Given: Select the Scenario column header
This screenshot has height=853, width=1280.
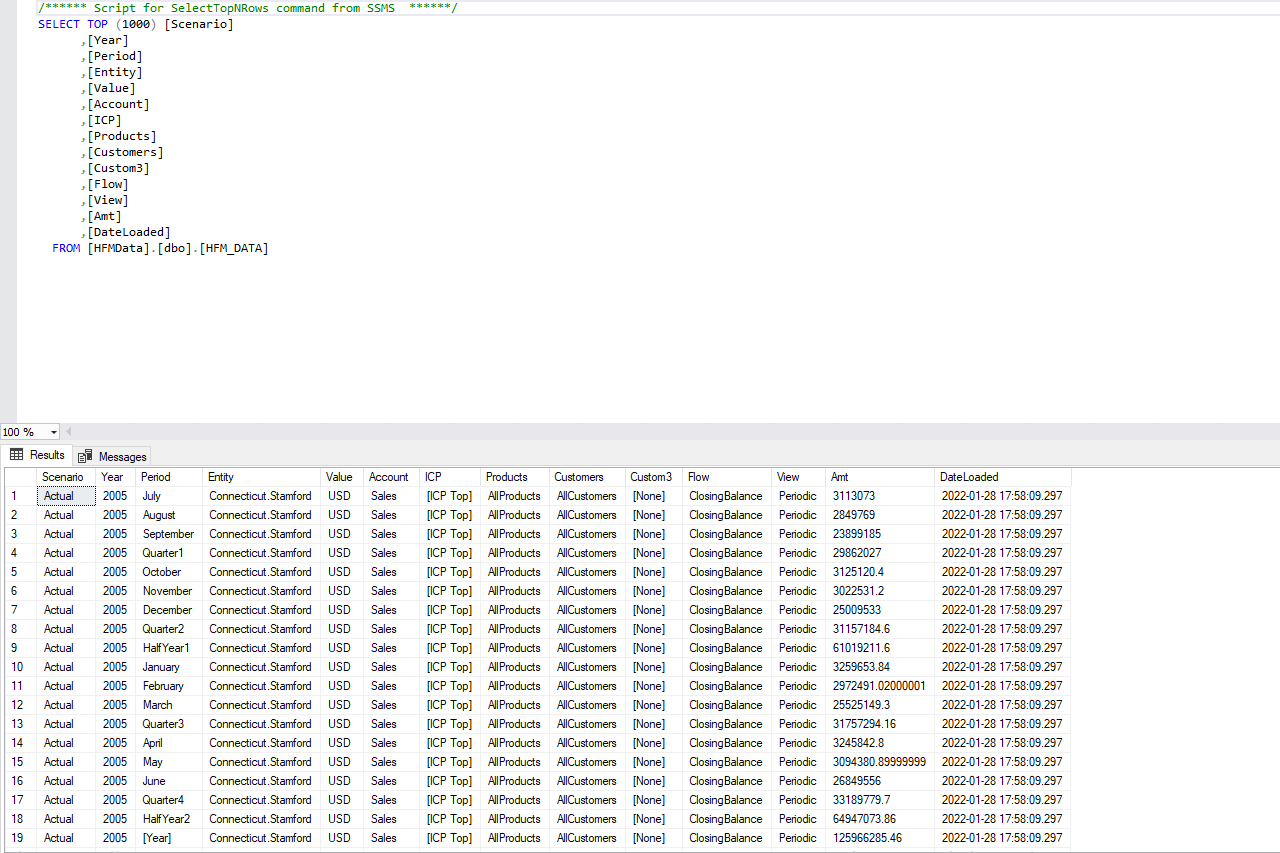Looking at the screenshot, I should [64, 477].
